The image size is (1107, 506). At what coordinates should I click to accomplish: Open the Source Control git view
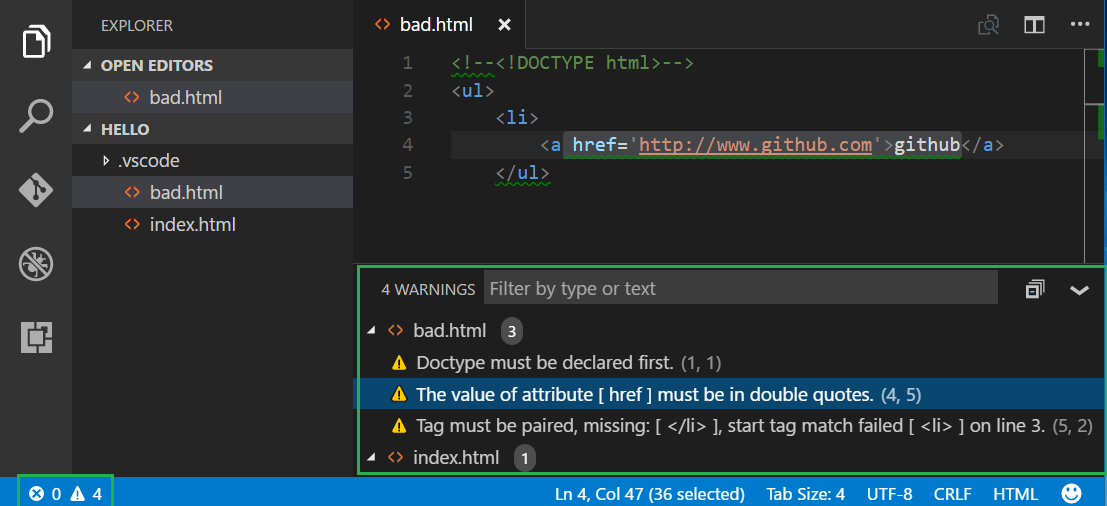pos(35,191)
